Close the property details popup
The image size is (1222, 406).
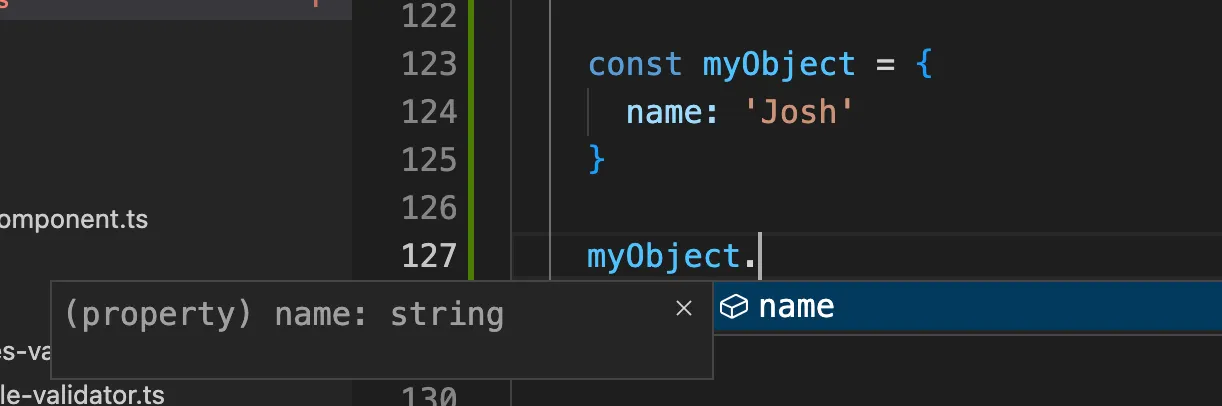684,308
